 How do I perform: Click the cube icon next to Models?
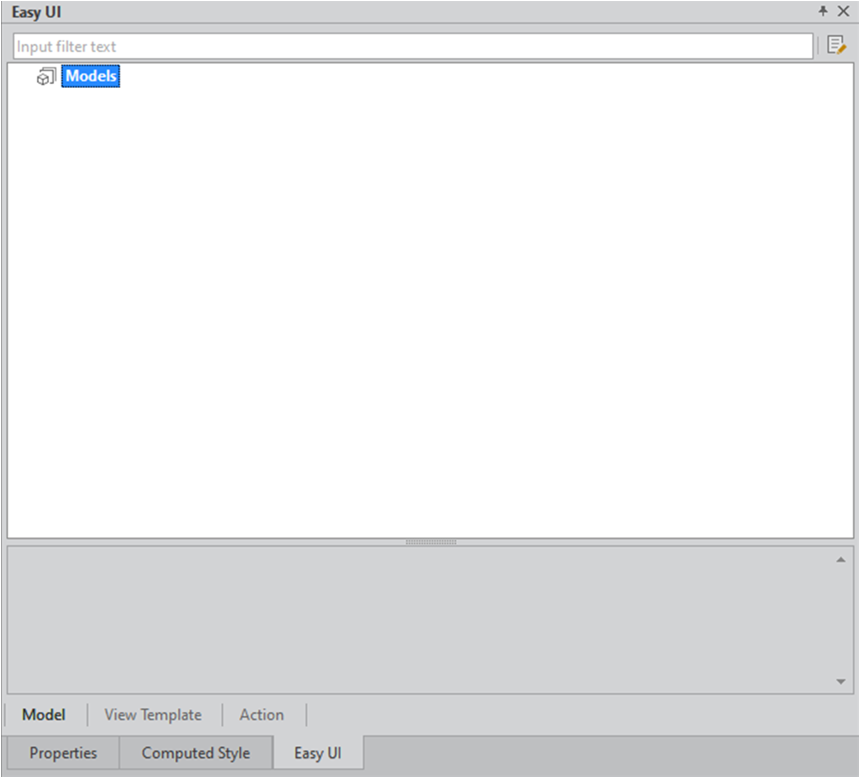coord(46,76)
